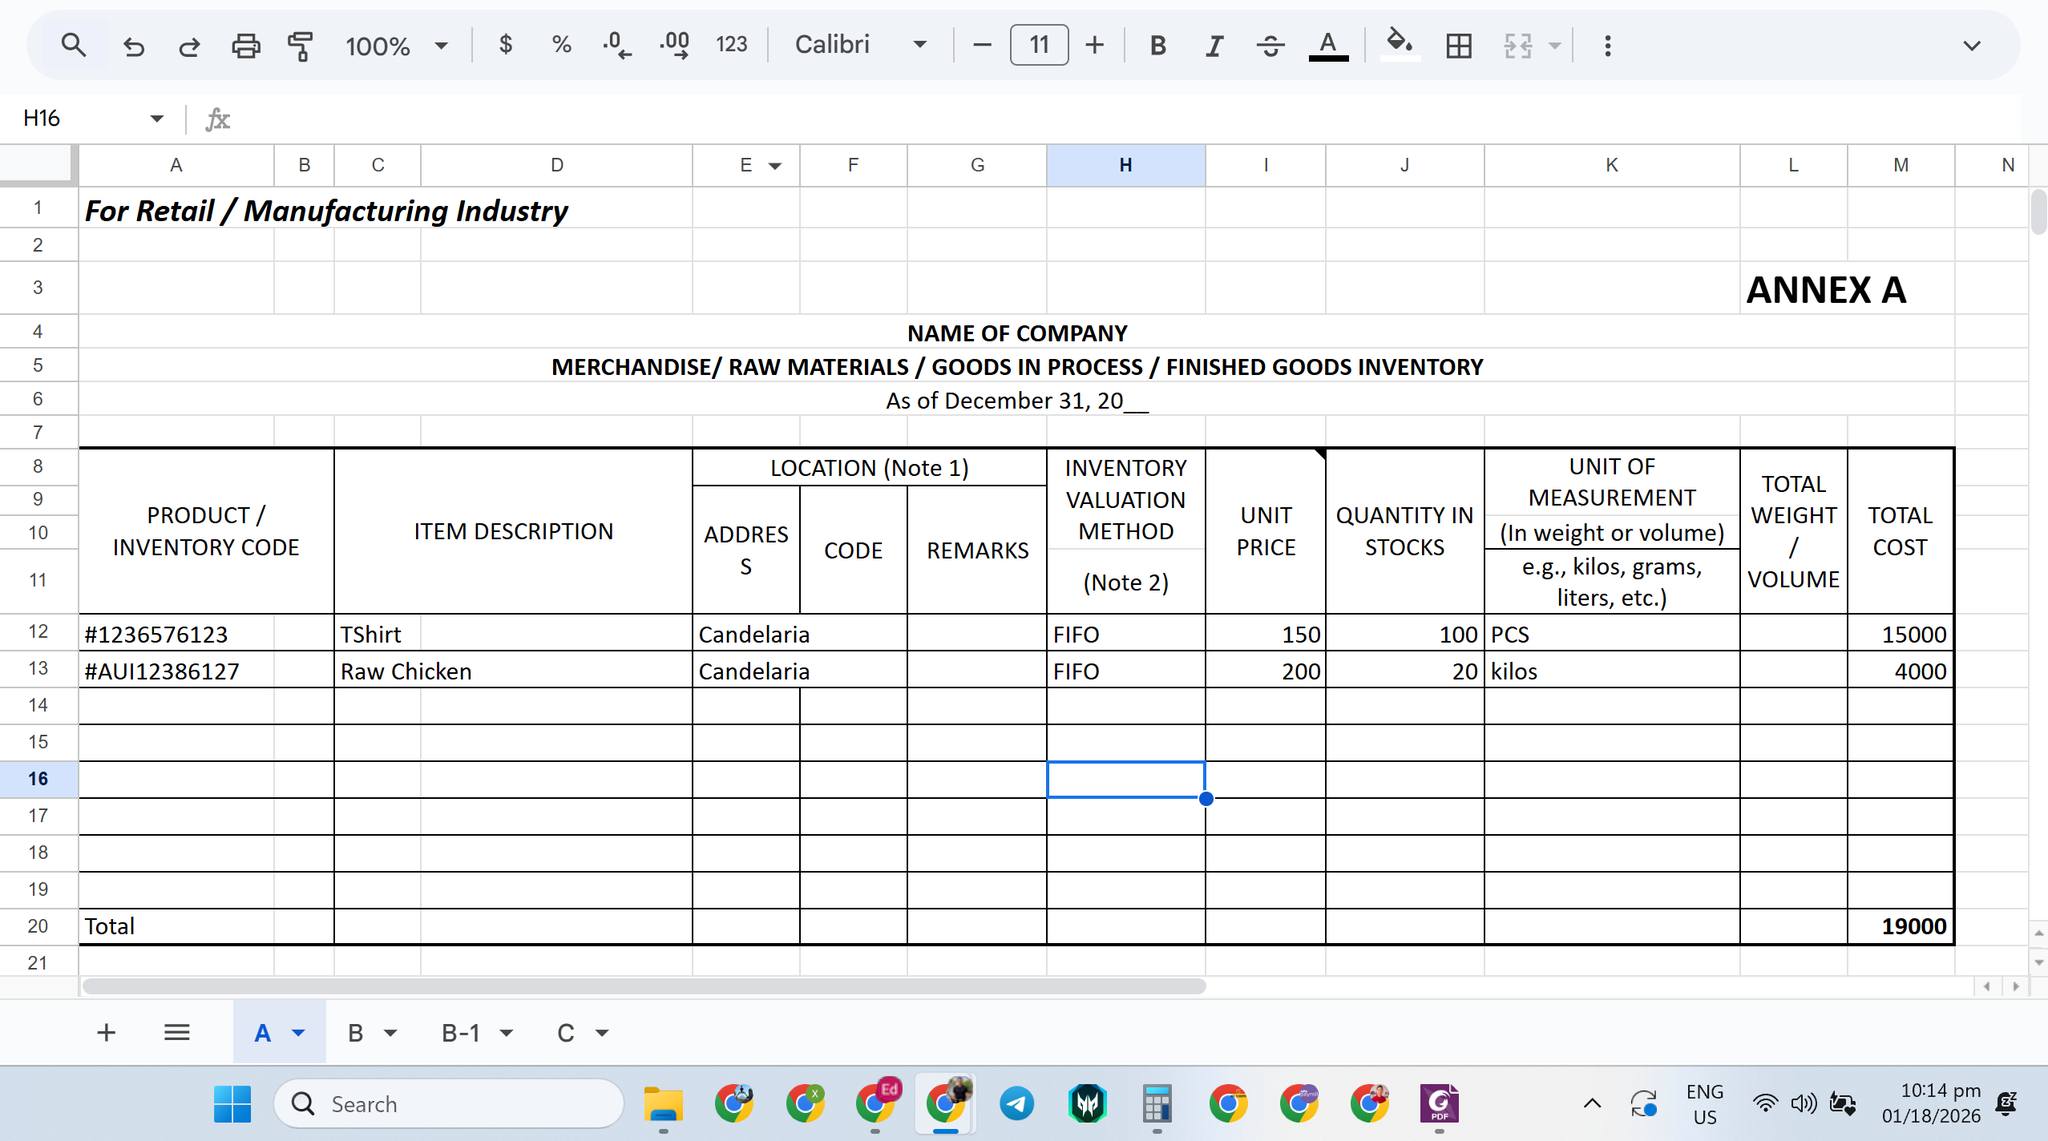Viewport: 2048px width, 1141px height.
Task: Open the three-dot more options menu
Action: pos(1607,45)
